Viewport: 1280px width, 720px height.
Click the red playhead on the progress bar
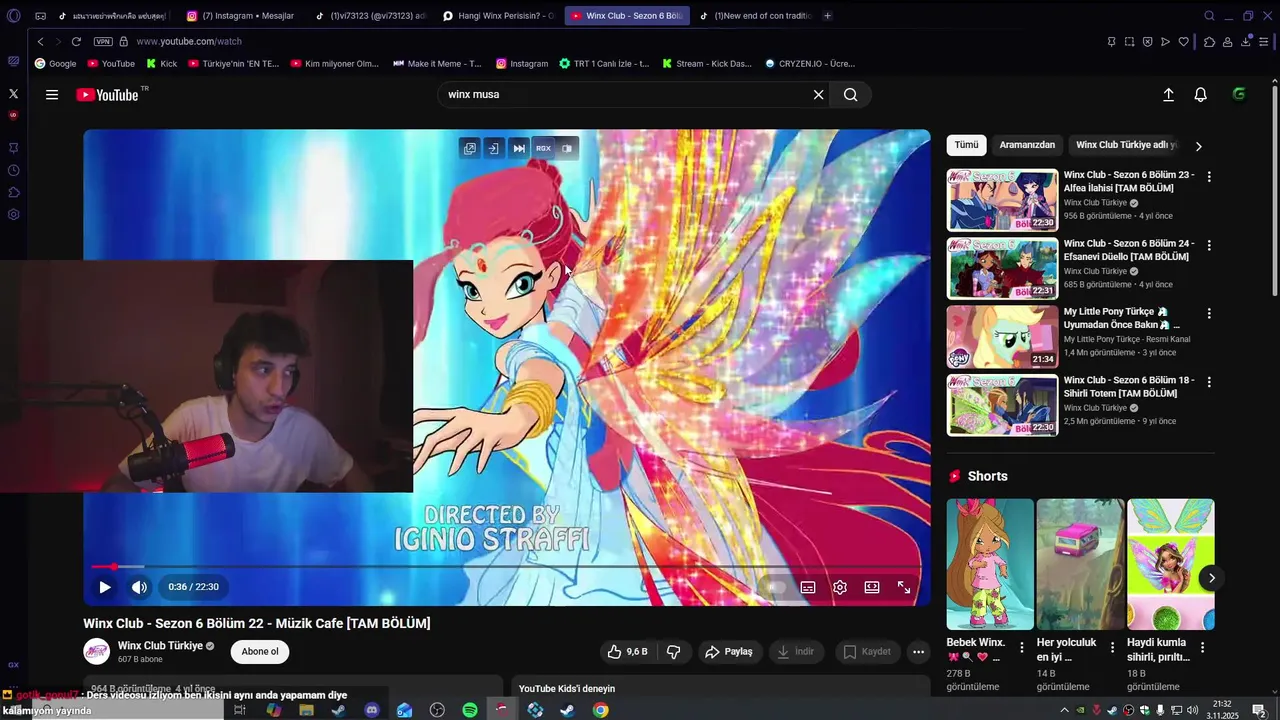114,567
